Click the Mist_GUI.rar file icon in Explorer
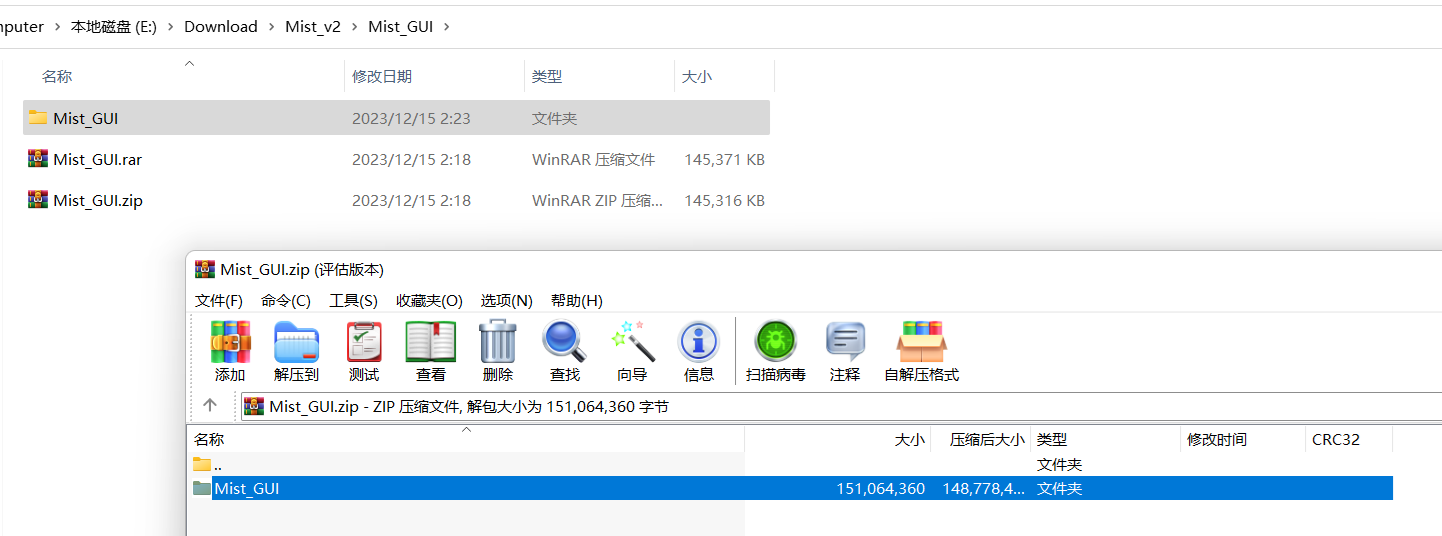1442x536 pixels. (x=38, y=158)
